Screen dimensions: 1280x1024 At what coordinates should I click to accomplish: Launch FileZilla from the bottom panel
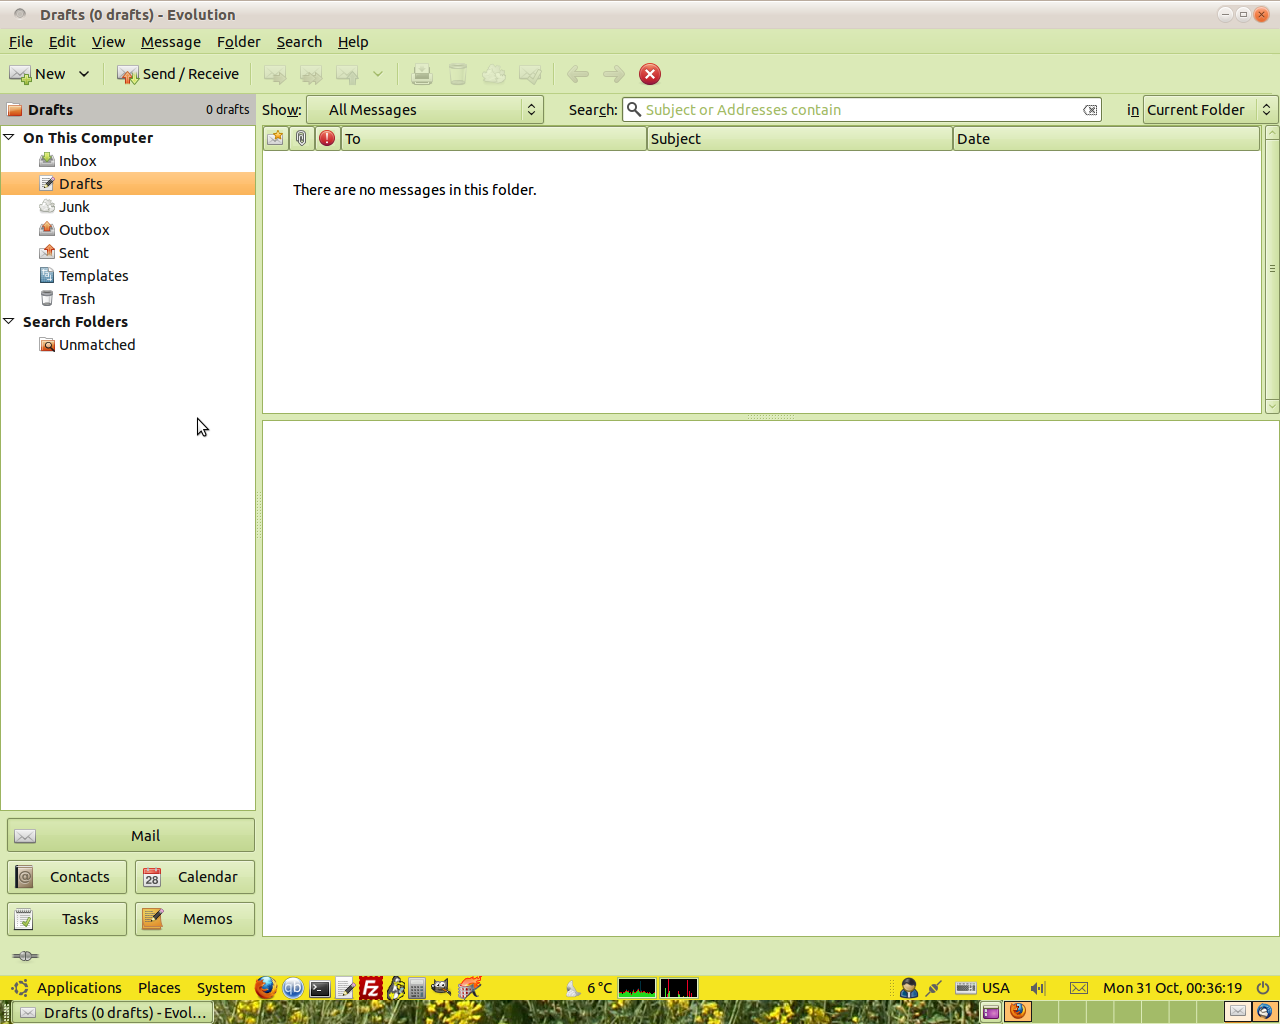click(371, 988)
